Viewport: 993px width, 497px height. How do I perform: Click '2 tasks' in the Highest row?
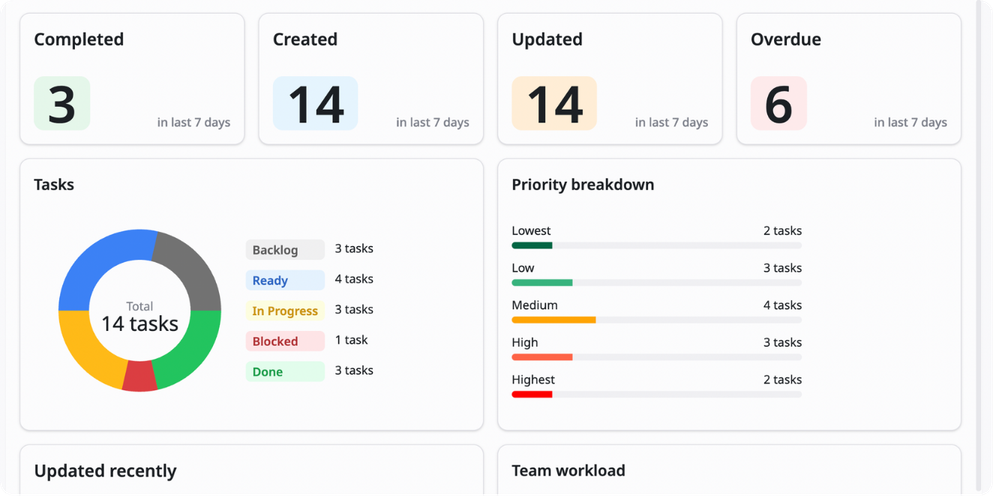point(782,380)
